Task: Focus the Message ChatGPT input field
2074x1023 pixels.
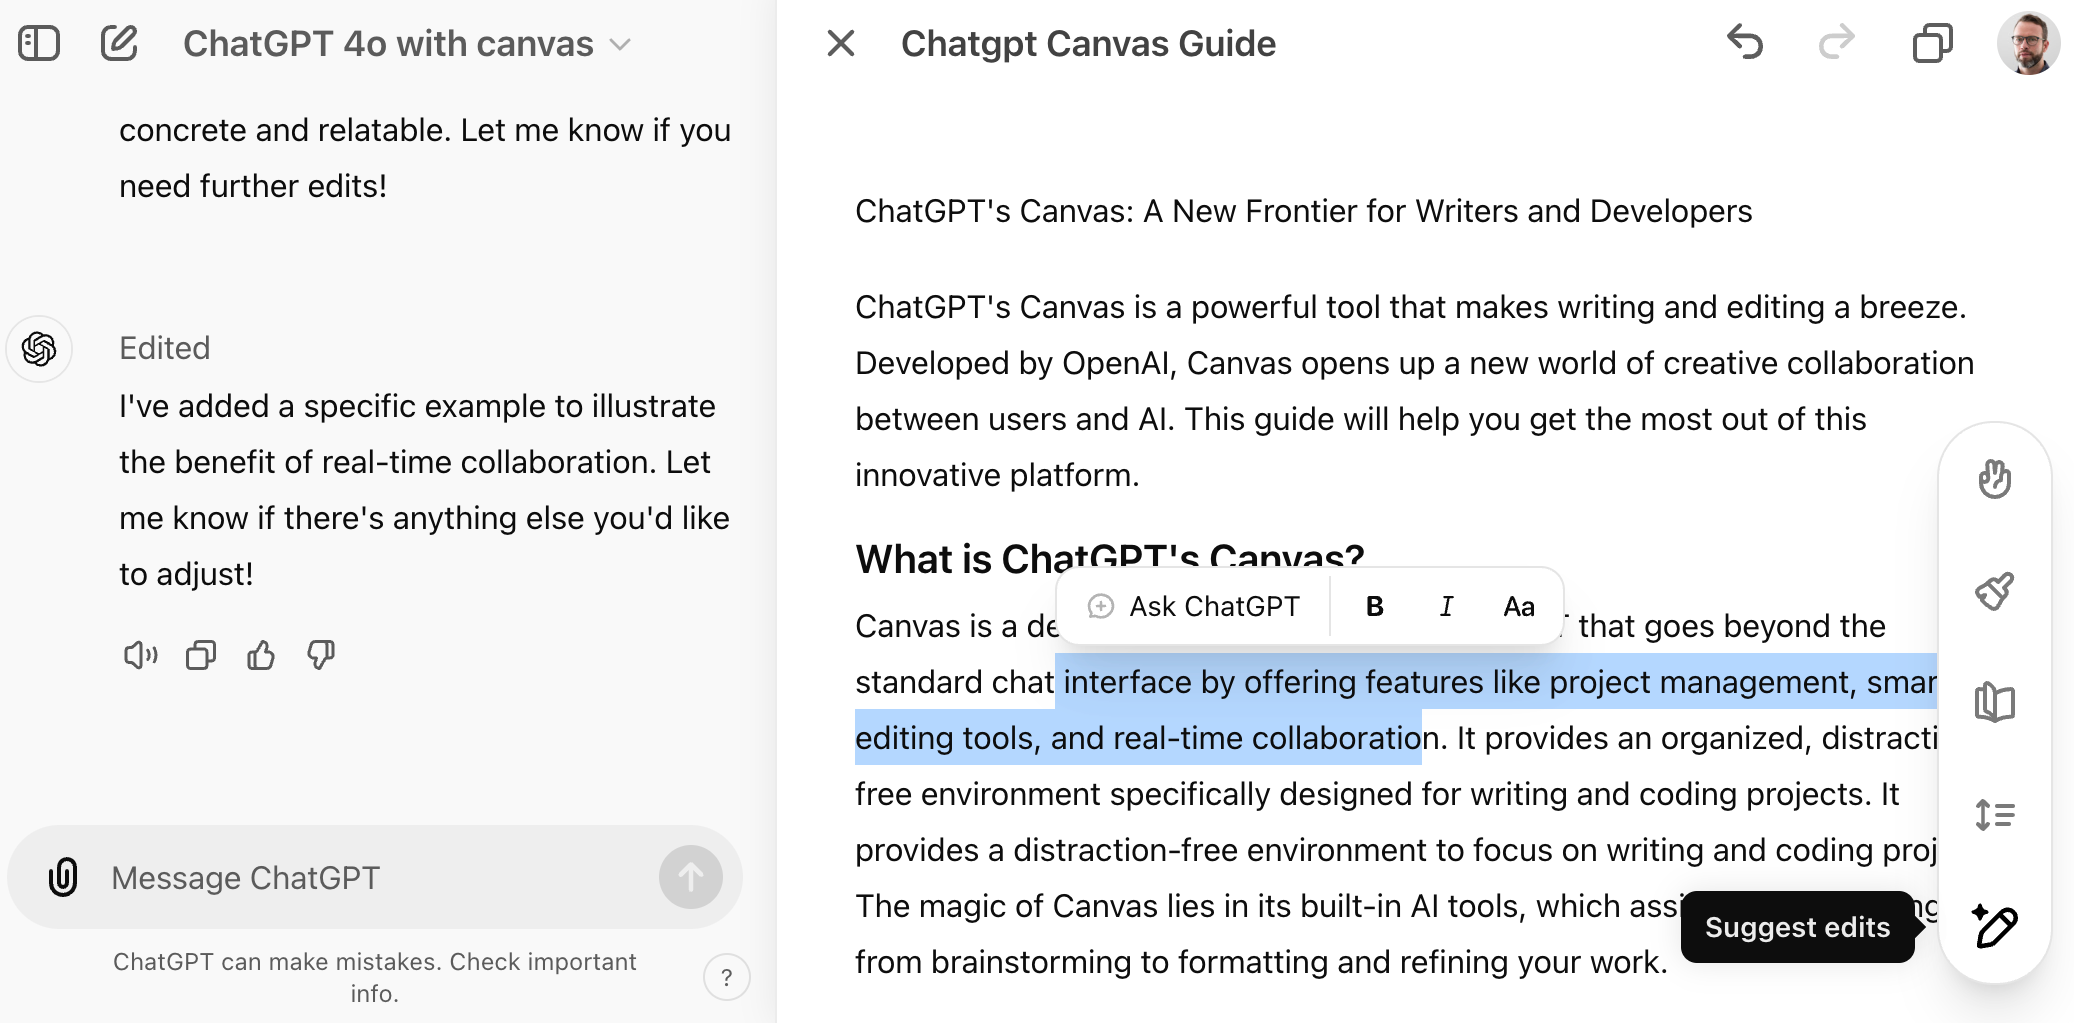Action: click(375, 877)
